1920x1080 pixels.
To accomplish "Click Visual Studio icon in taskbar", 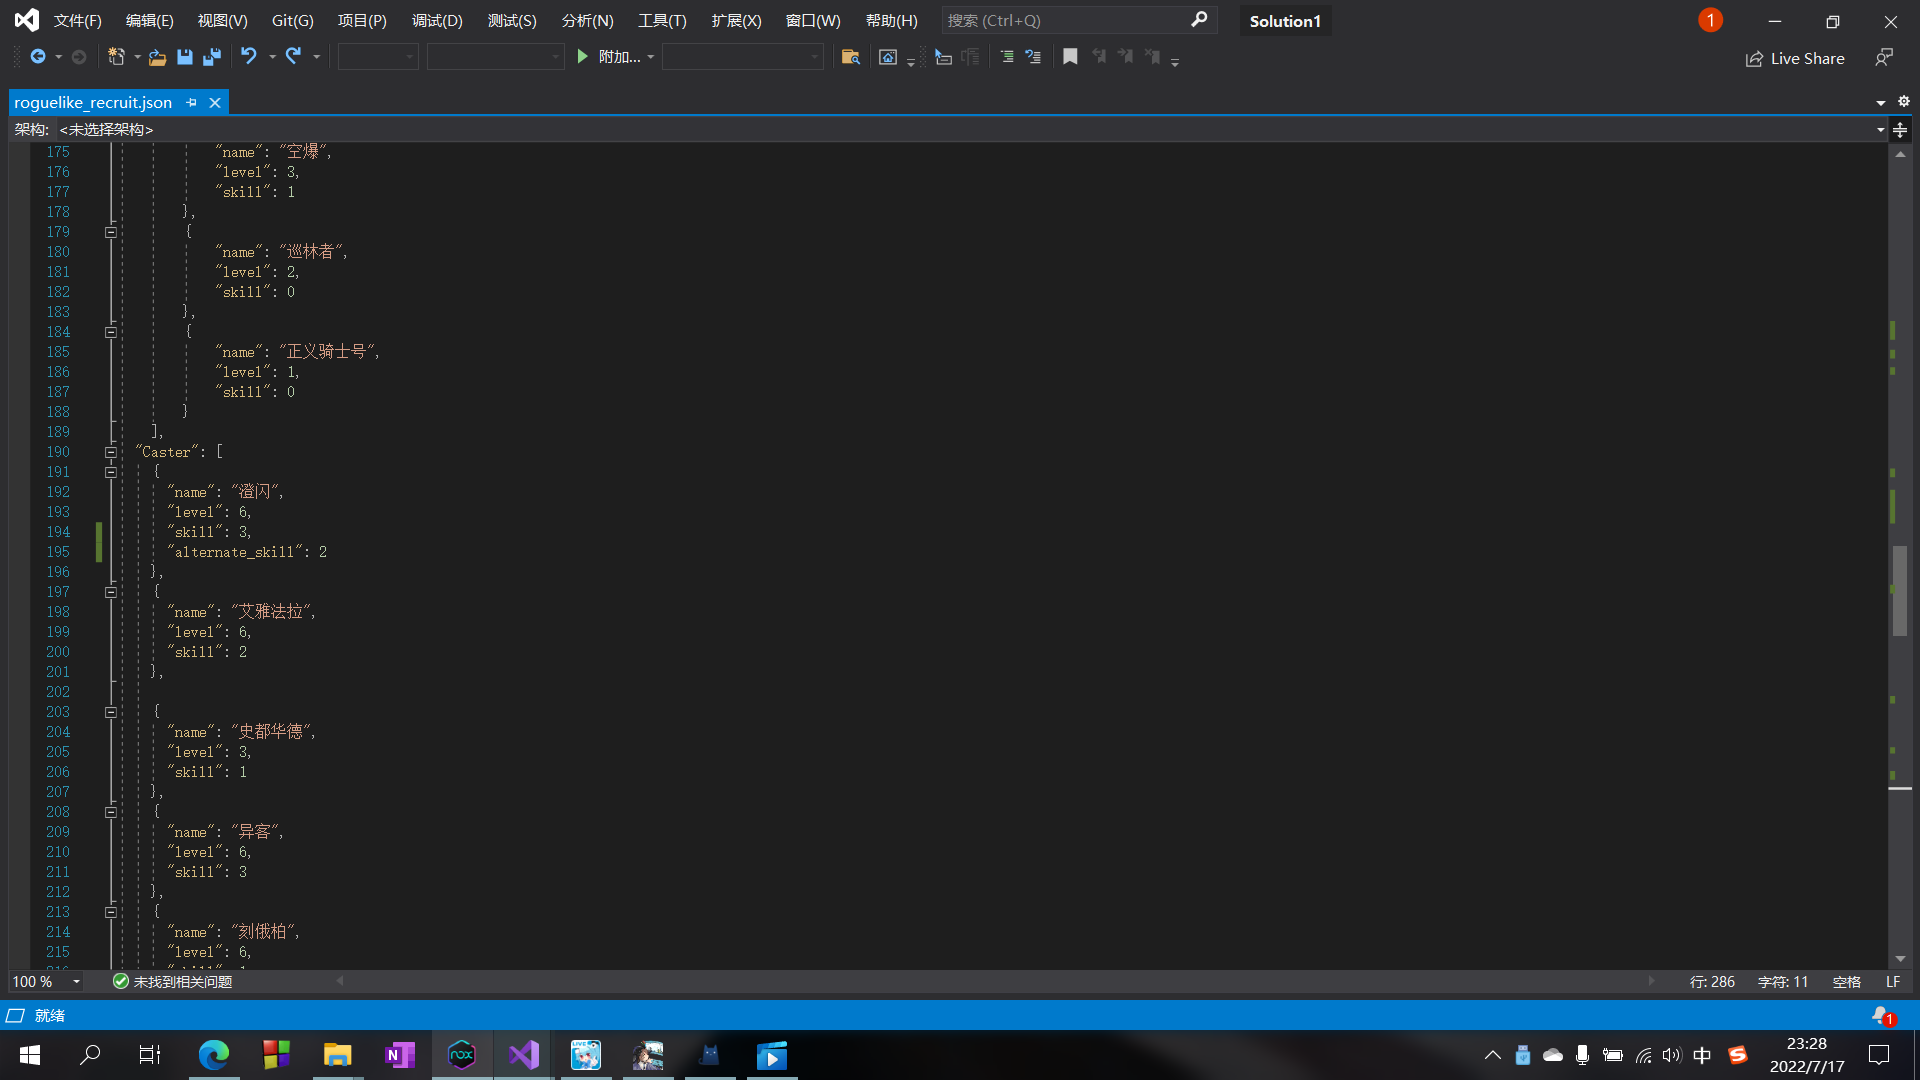I will click(x=524, y=1055).
